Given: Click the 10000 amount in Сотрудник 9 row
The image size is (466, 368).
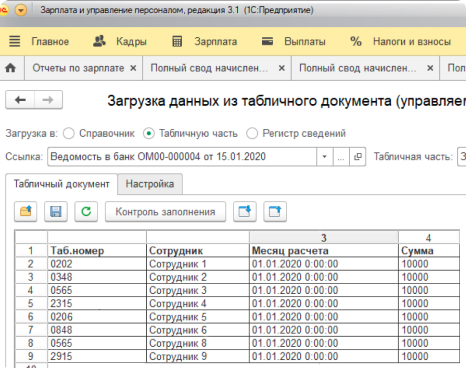Looking at the screenshot, I should (429, 356).
